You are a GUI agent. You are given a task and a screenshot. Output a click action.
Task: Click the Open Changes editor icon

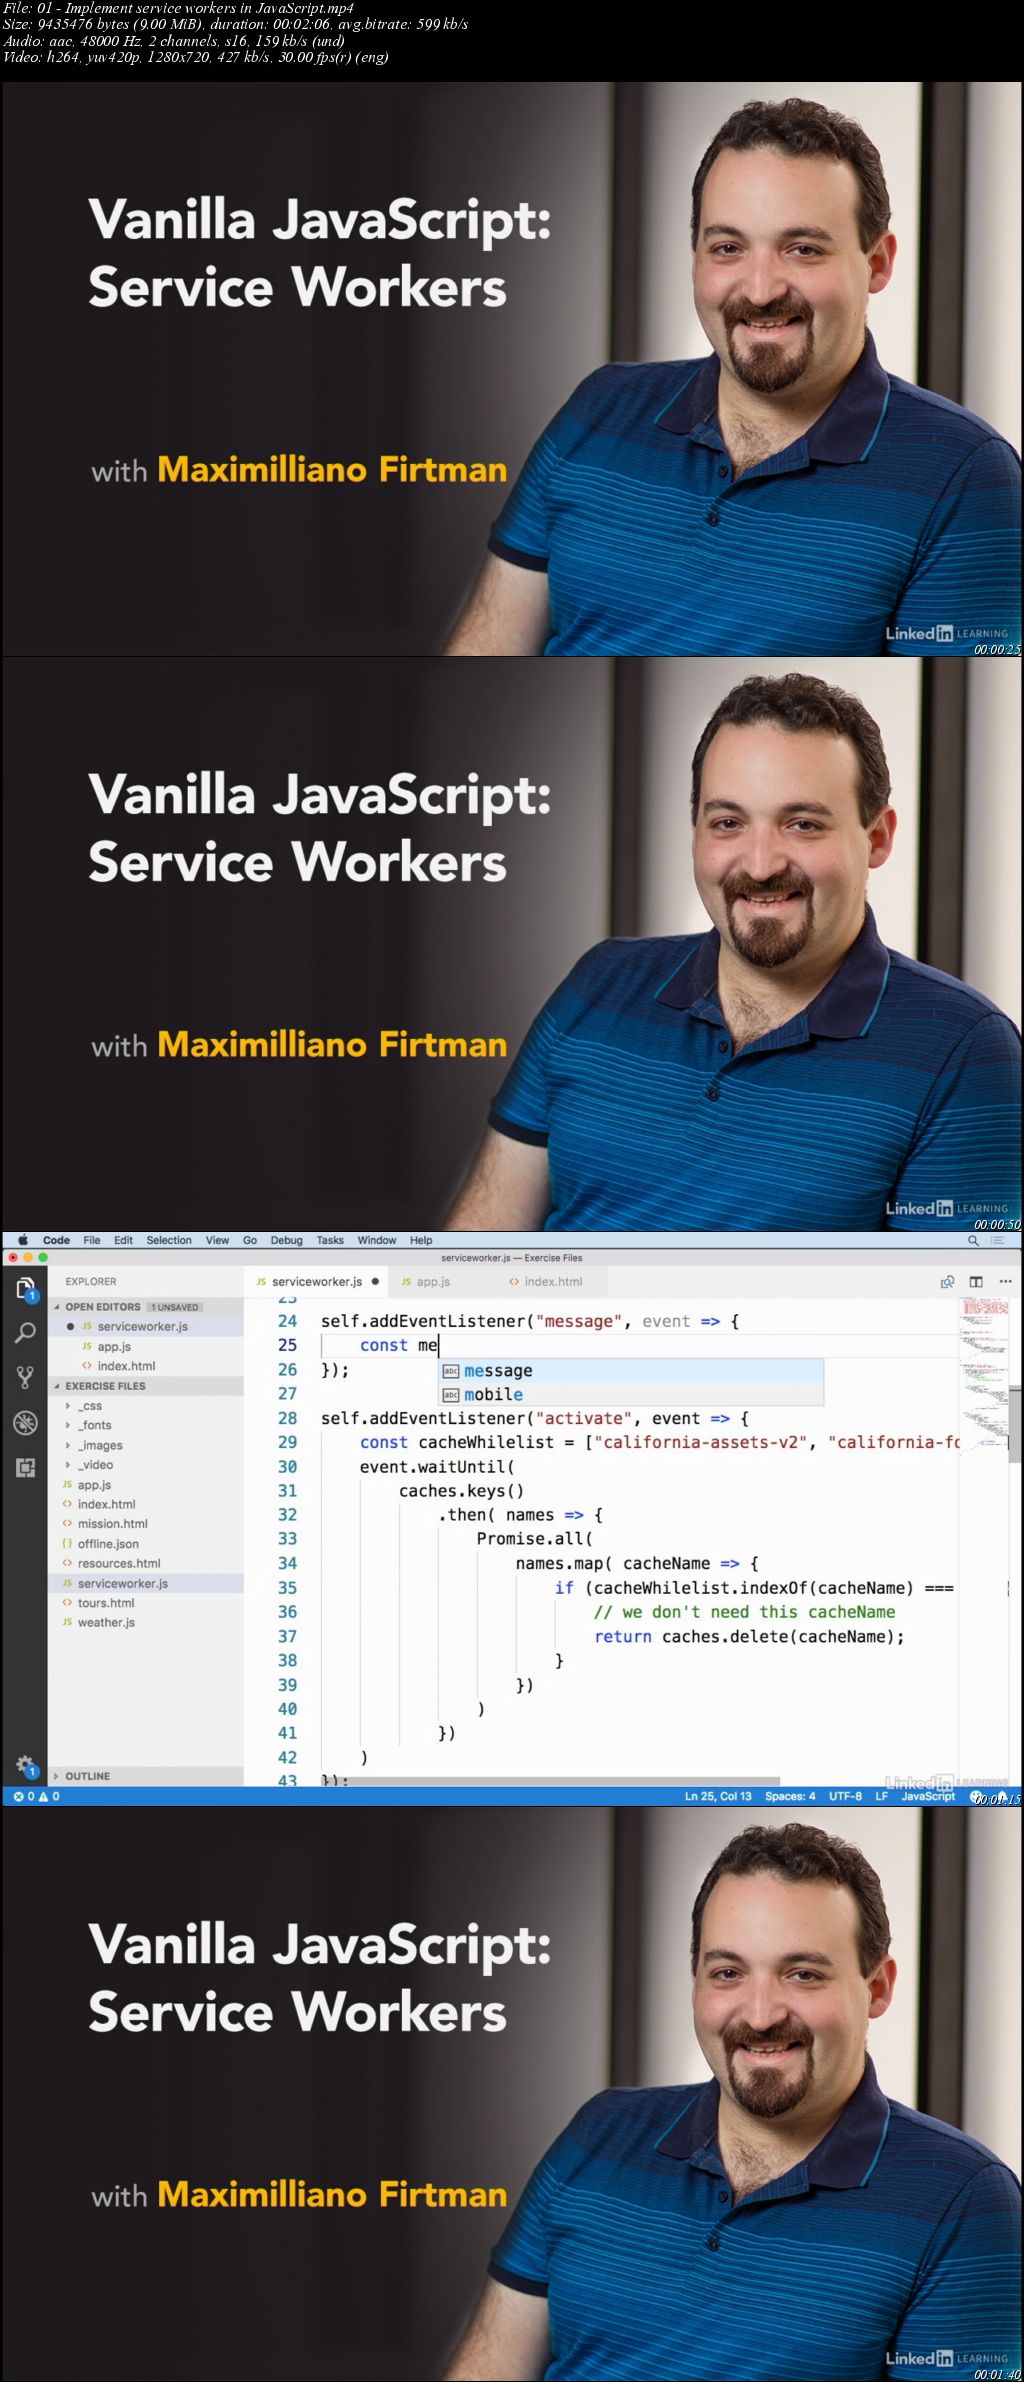[947, 1281]
